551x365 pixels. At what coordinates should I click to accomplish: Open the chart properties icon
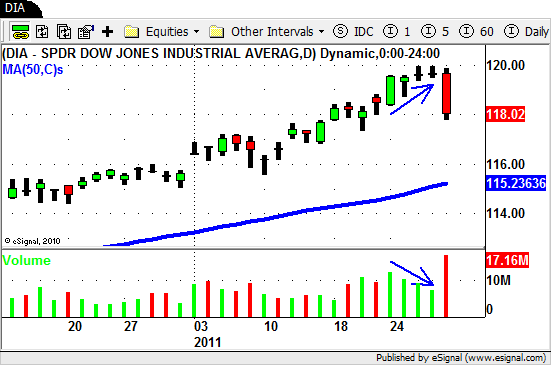86,32
